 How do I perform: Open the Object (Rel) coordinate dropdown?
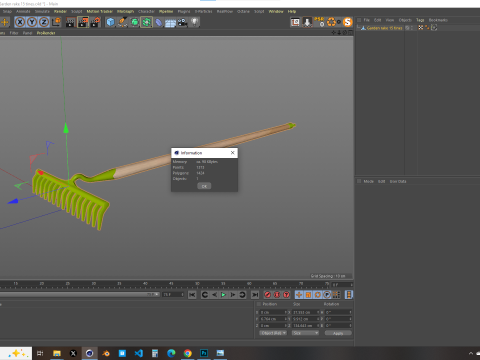(273, 333)
